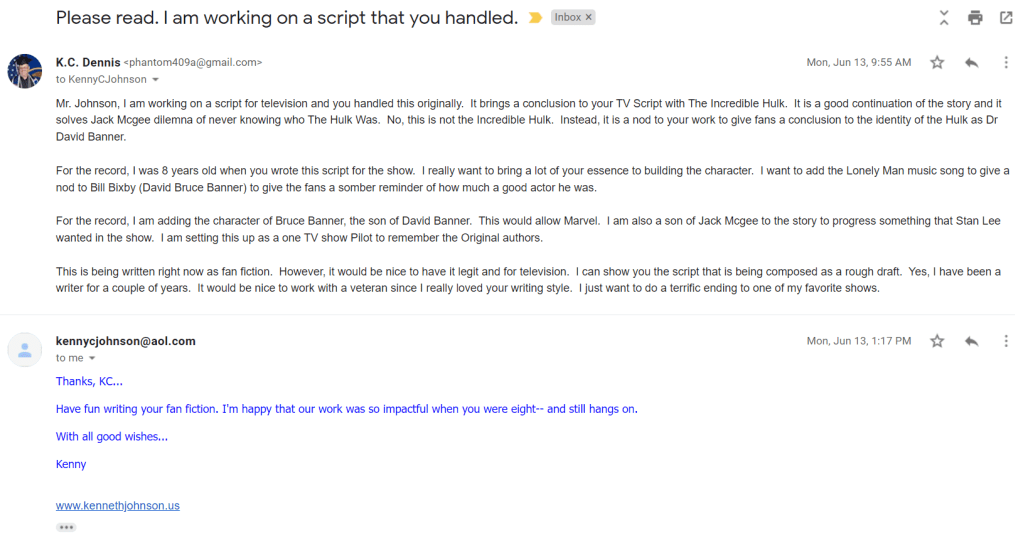This screenshot has height=544, width=1023.
Task: Expand the 'to me' recipient details
Action: [x=92, y=358]
